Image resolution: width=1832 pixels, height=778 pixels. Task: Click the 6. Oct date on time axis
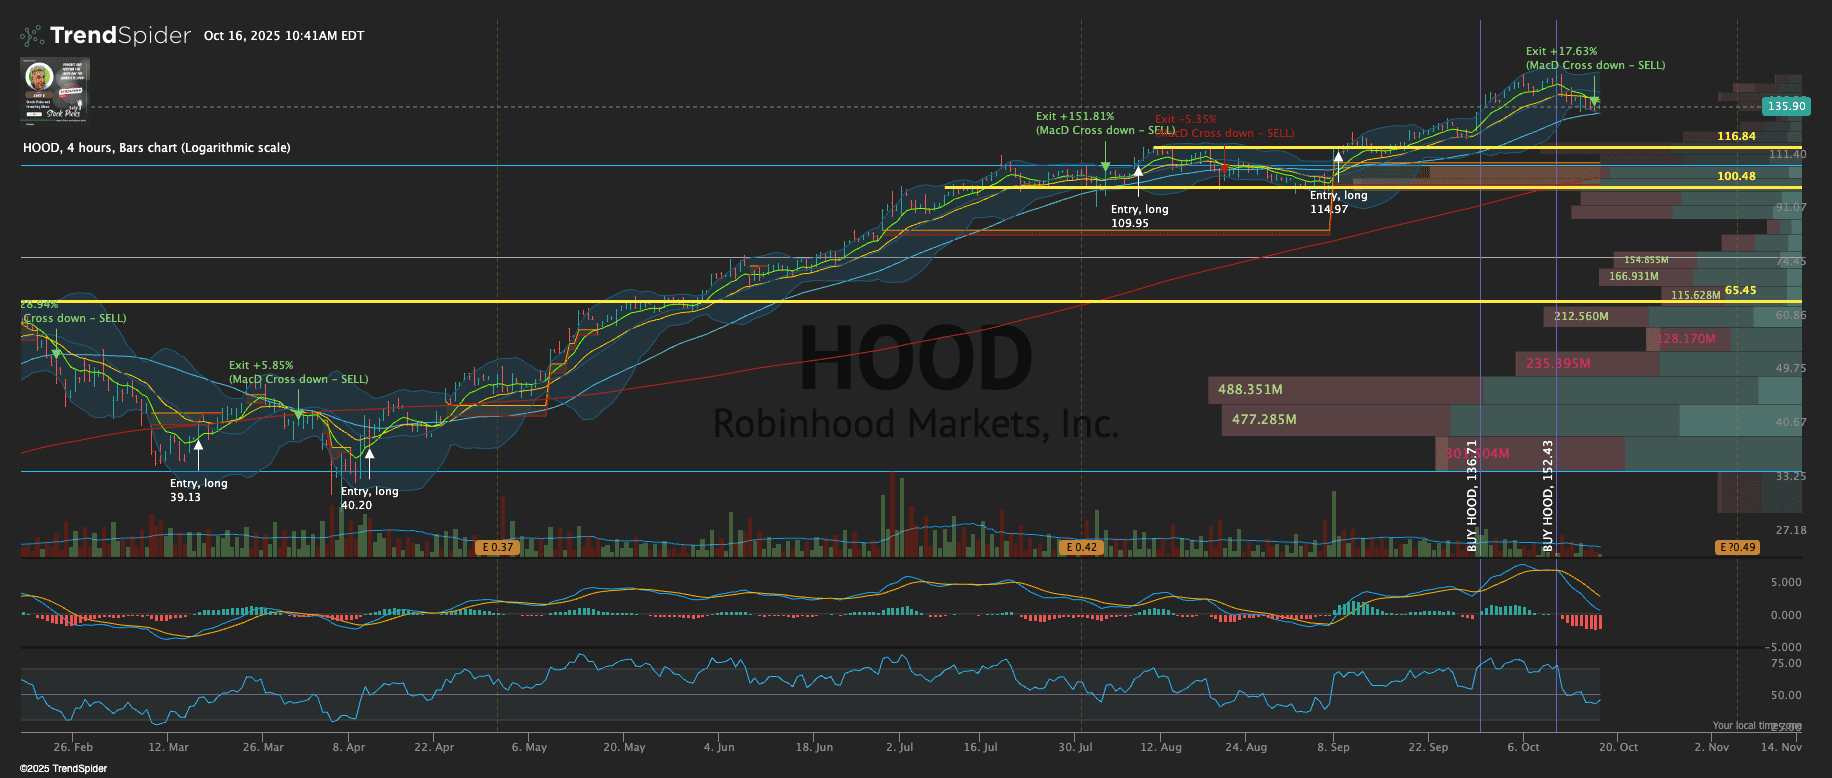pos(1523,747)
